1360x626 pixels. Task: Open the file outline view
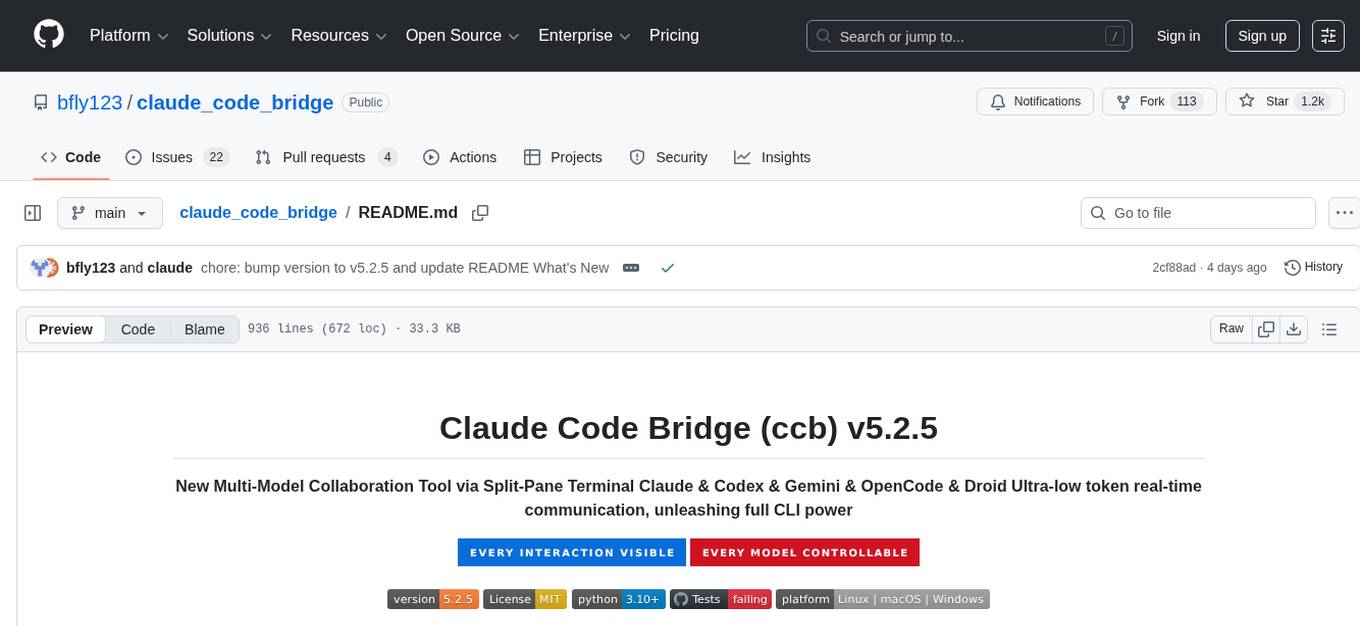point(1329,328)
